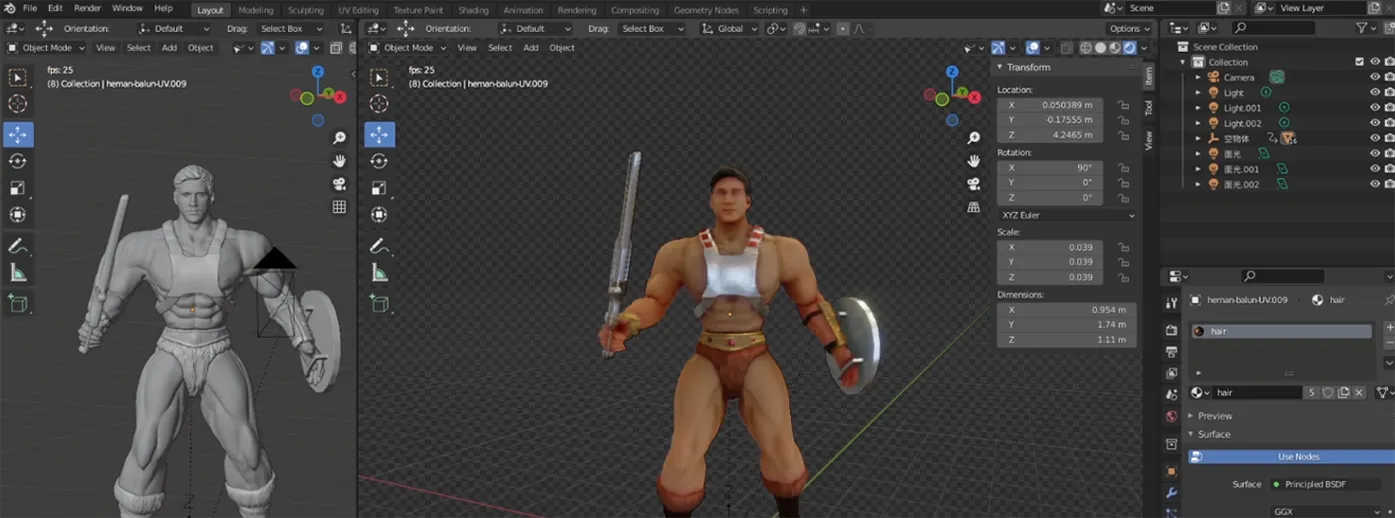The image size is (1395, 518).
Task: Open the Output properties tab icon
Action: tap(1171, 352)
